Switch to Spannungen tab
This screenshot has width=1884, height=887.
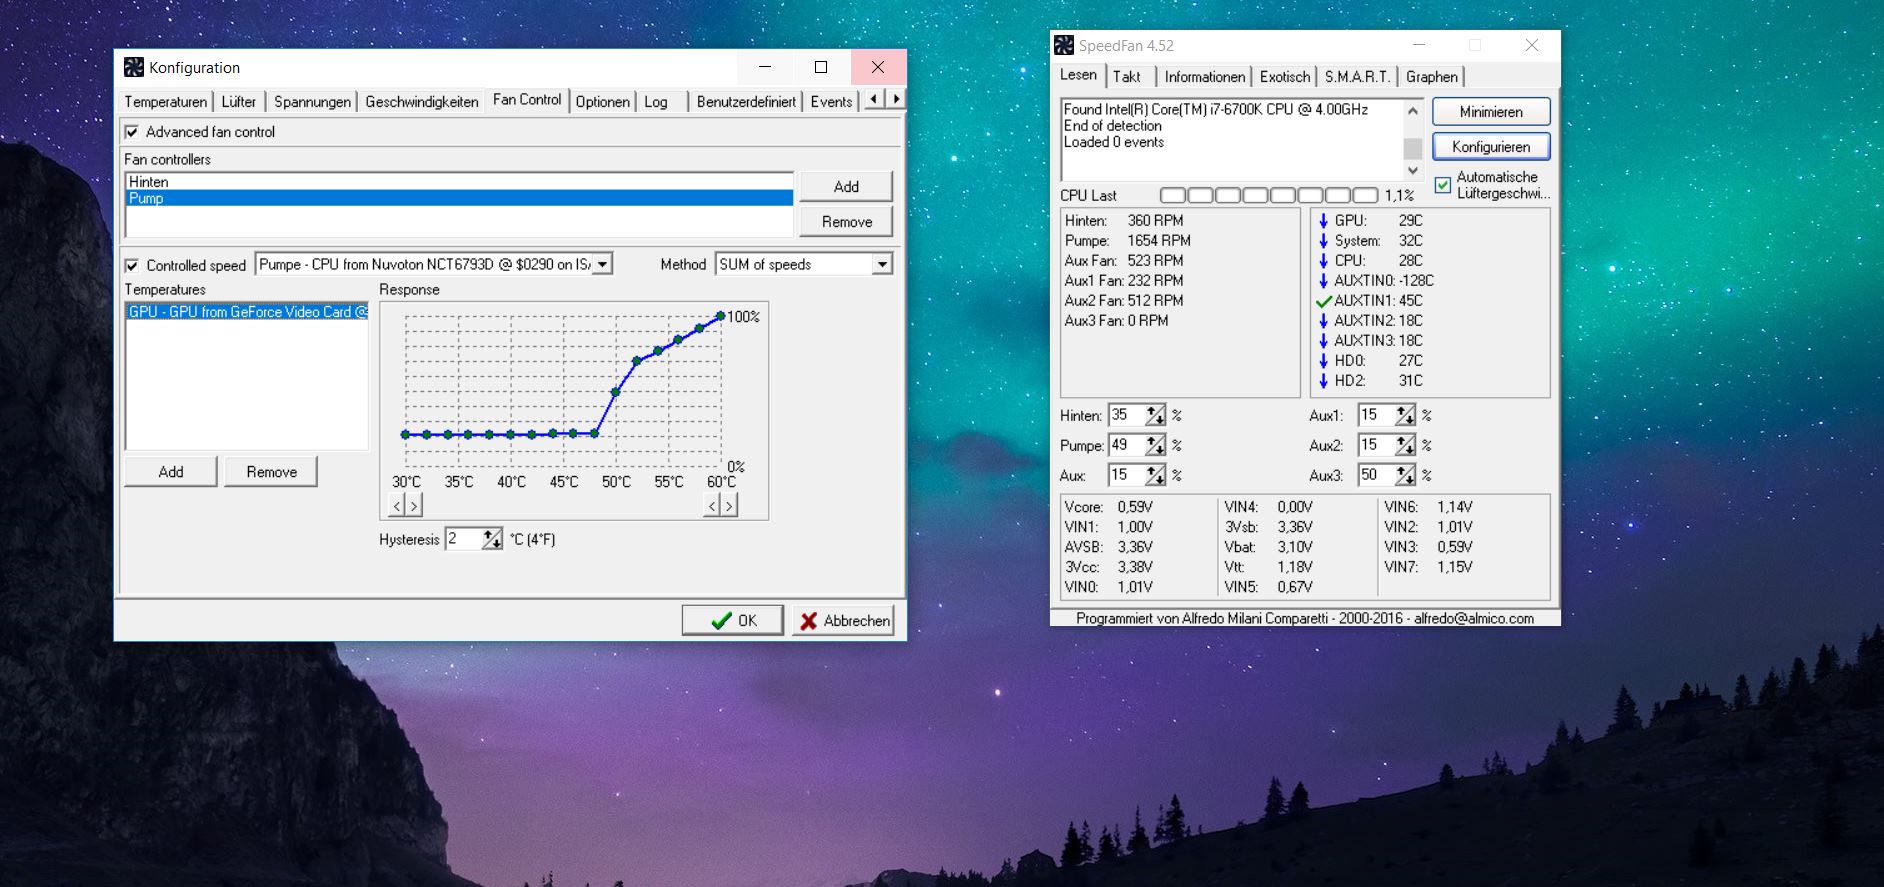point(312,101)
